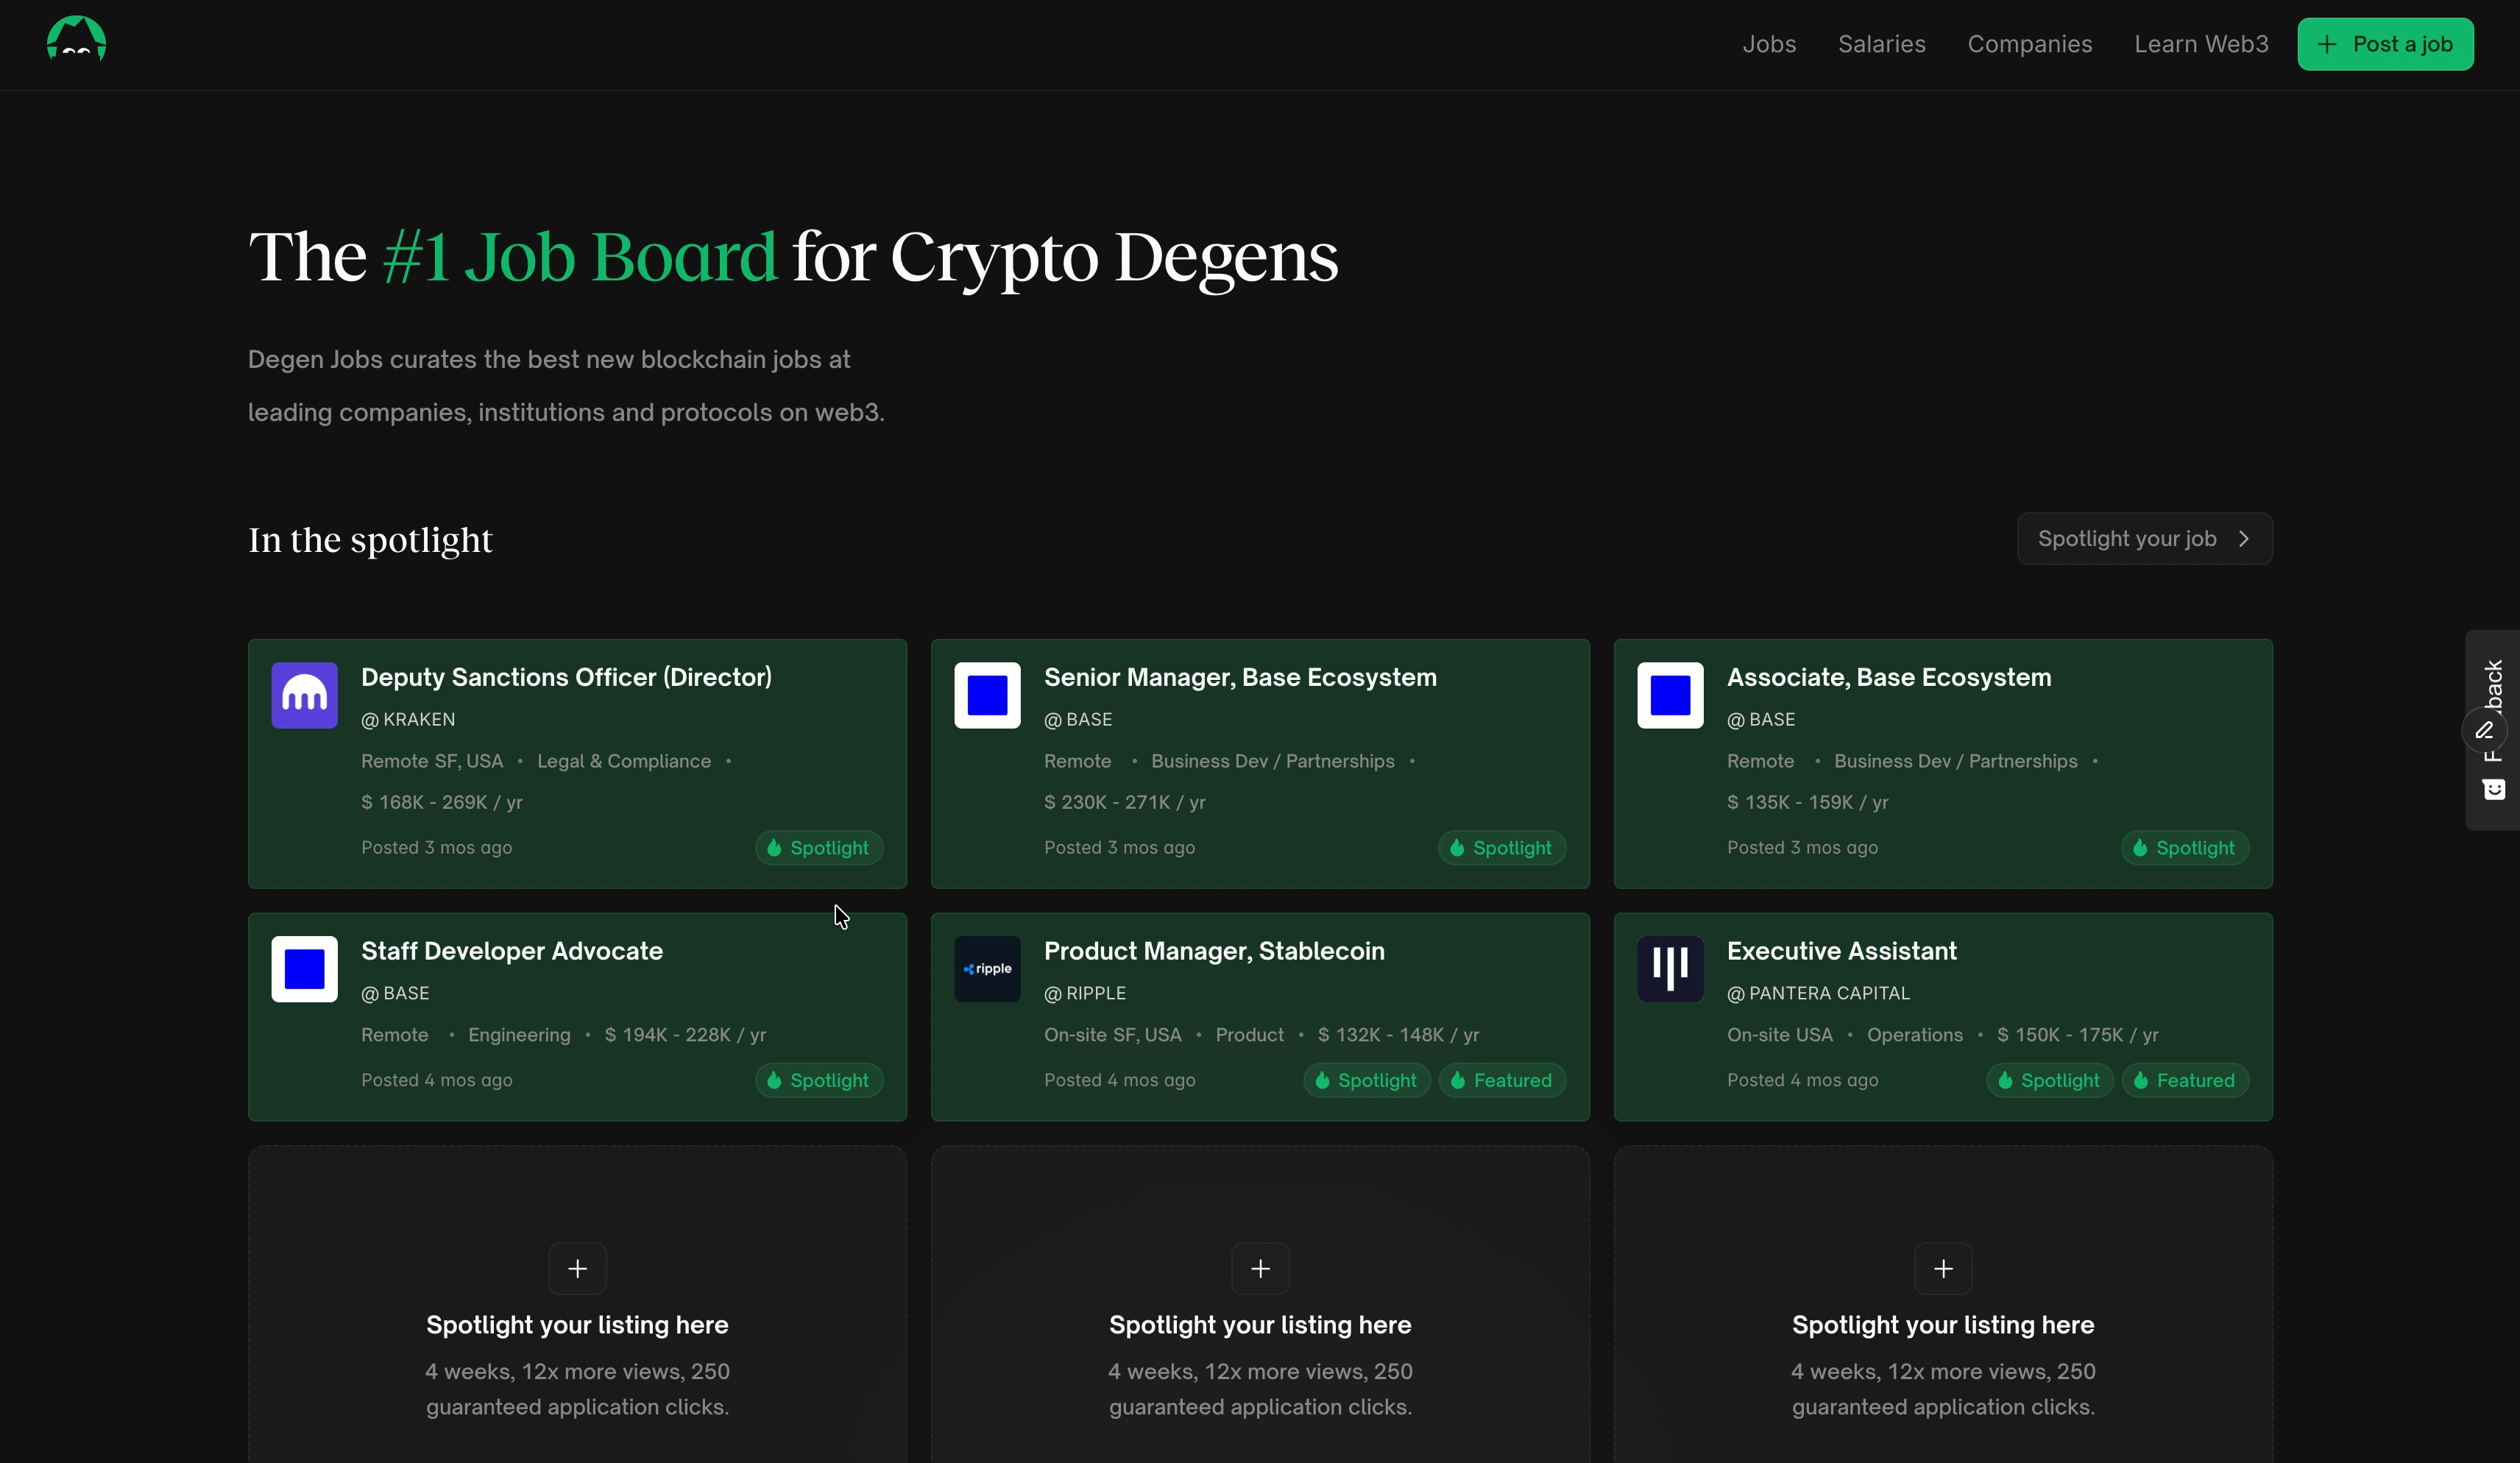Click Base logo on Staff Developer Advocate
Screen dimensions: 2520x1463
coord(304,968)
